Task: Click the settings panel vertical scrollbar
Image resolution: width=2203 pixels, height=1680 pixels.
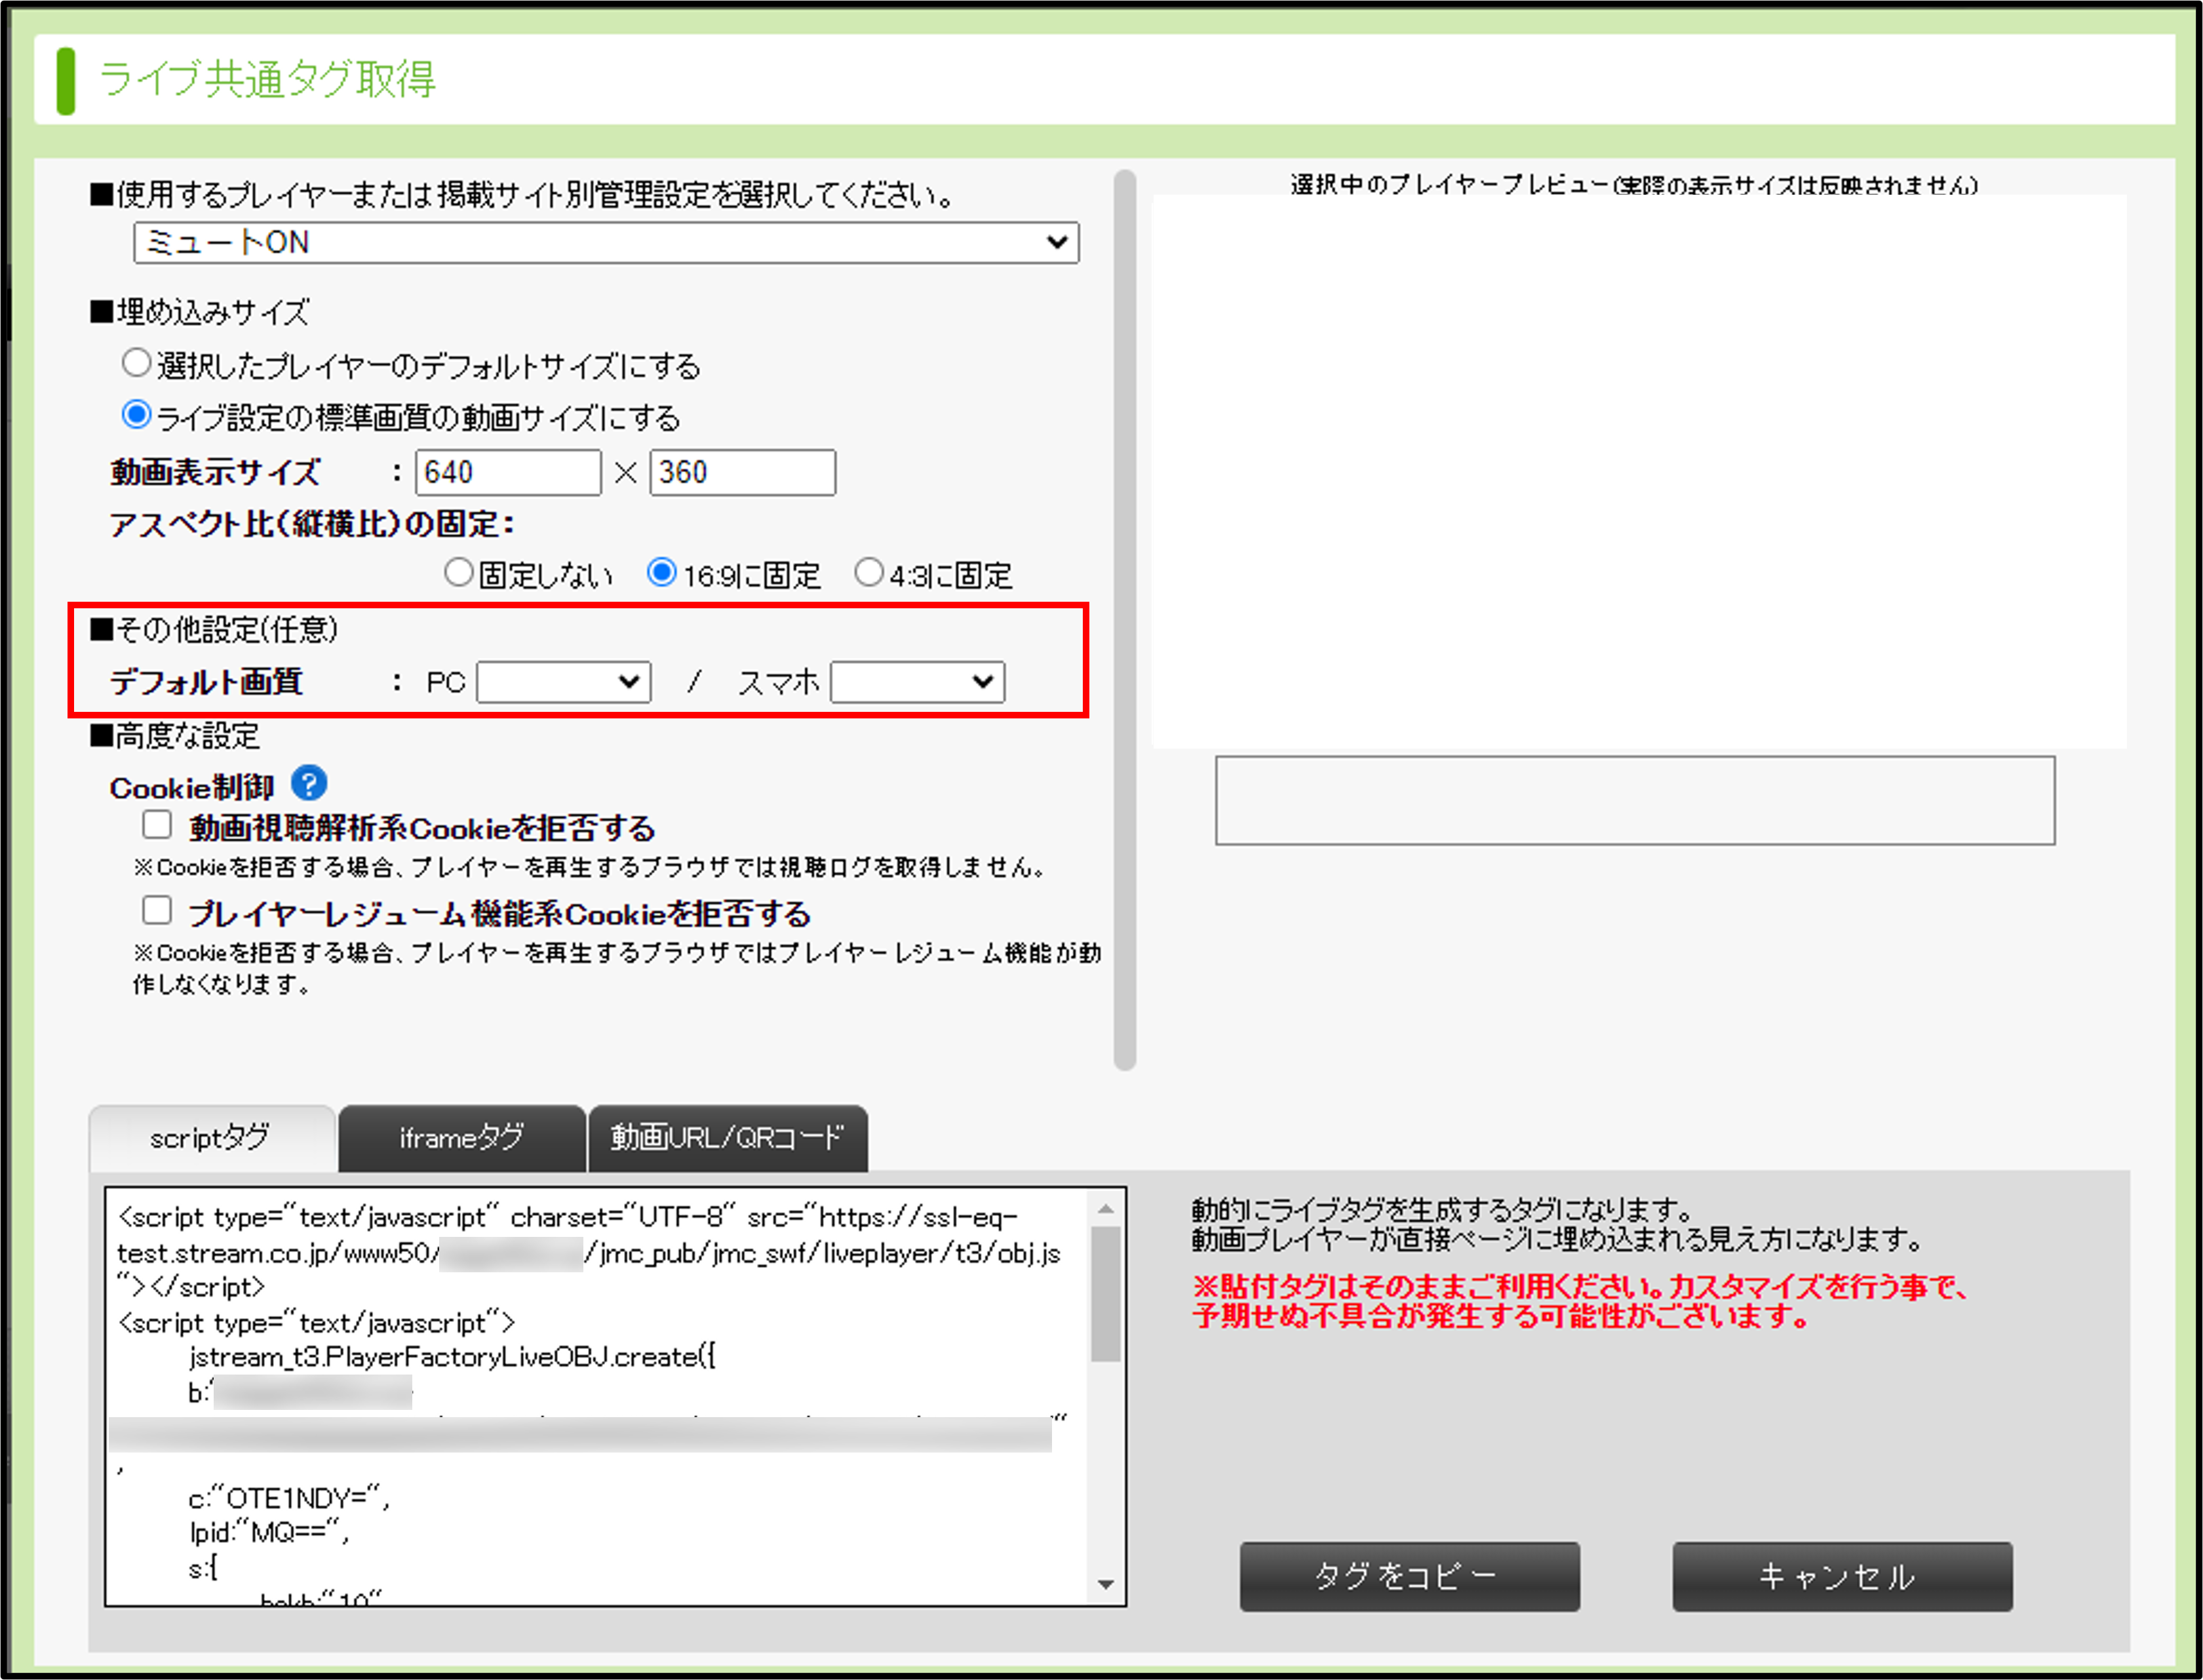Action: [1124, 620]
